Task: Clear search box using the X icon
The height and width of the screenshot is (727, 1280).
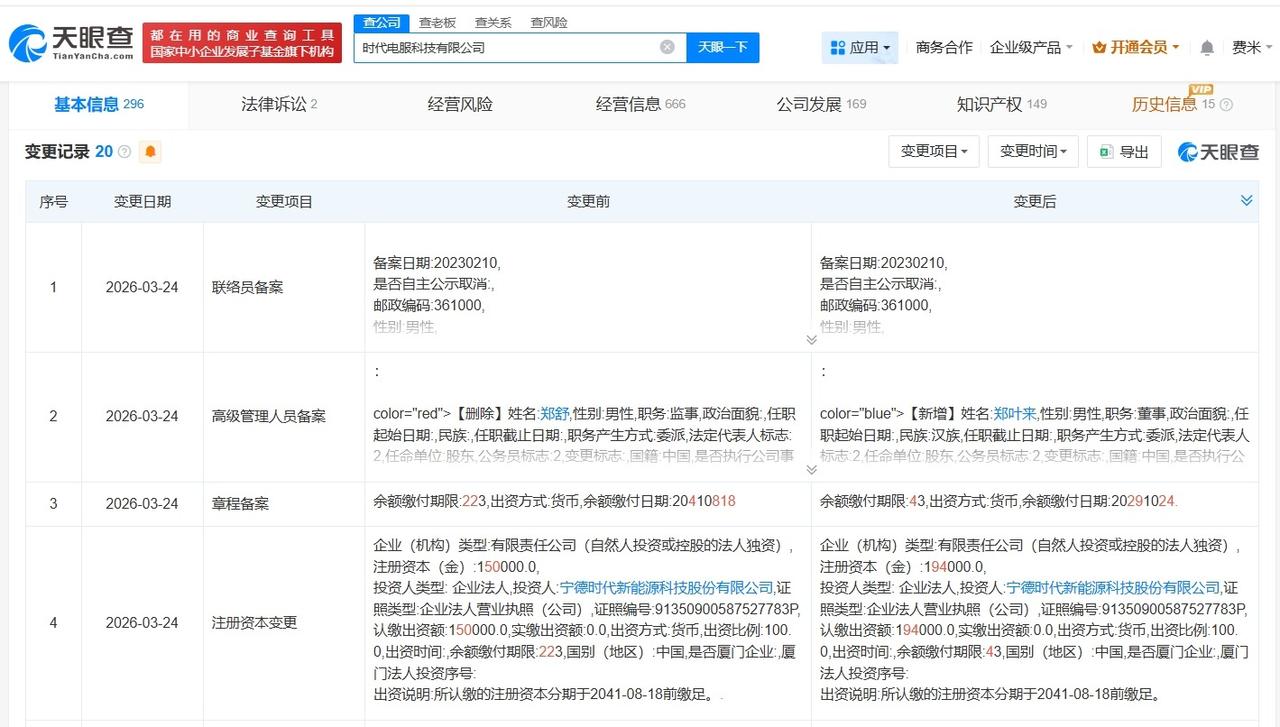Action: (x=667, y=47)
